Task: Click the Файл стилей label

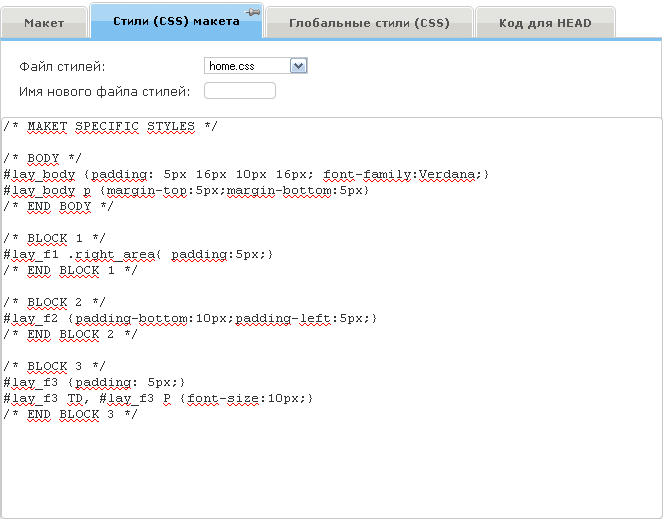Action: tap(62, 66)
